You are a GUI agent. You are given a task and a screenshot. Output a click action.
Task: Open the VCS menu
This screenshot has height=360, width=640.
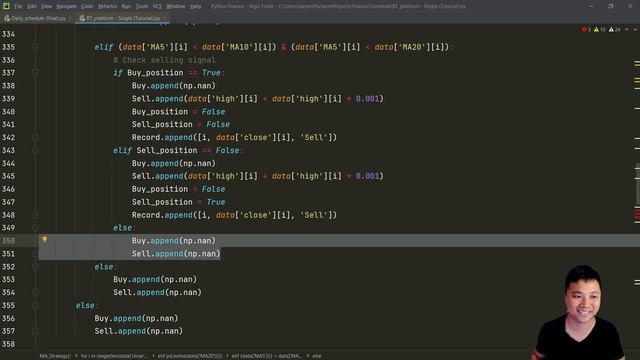pyautogui.click(x=157, y=6)
